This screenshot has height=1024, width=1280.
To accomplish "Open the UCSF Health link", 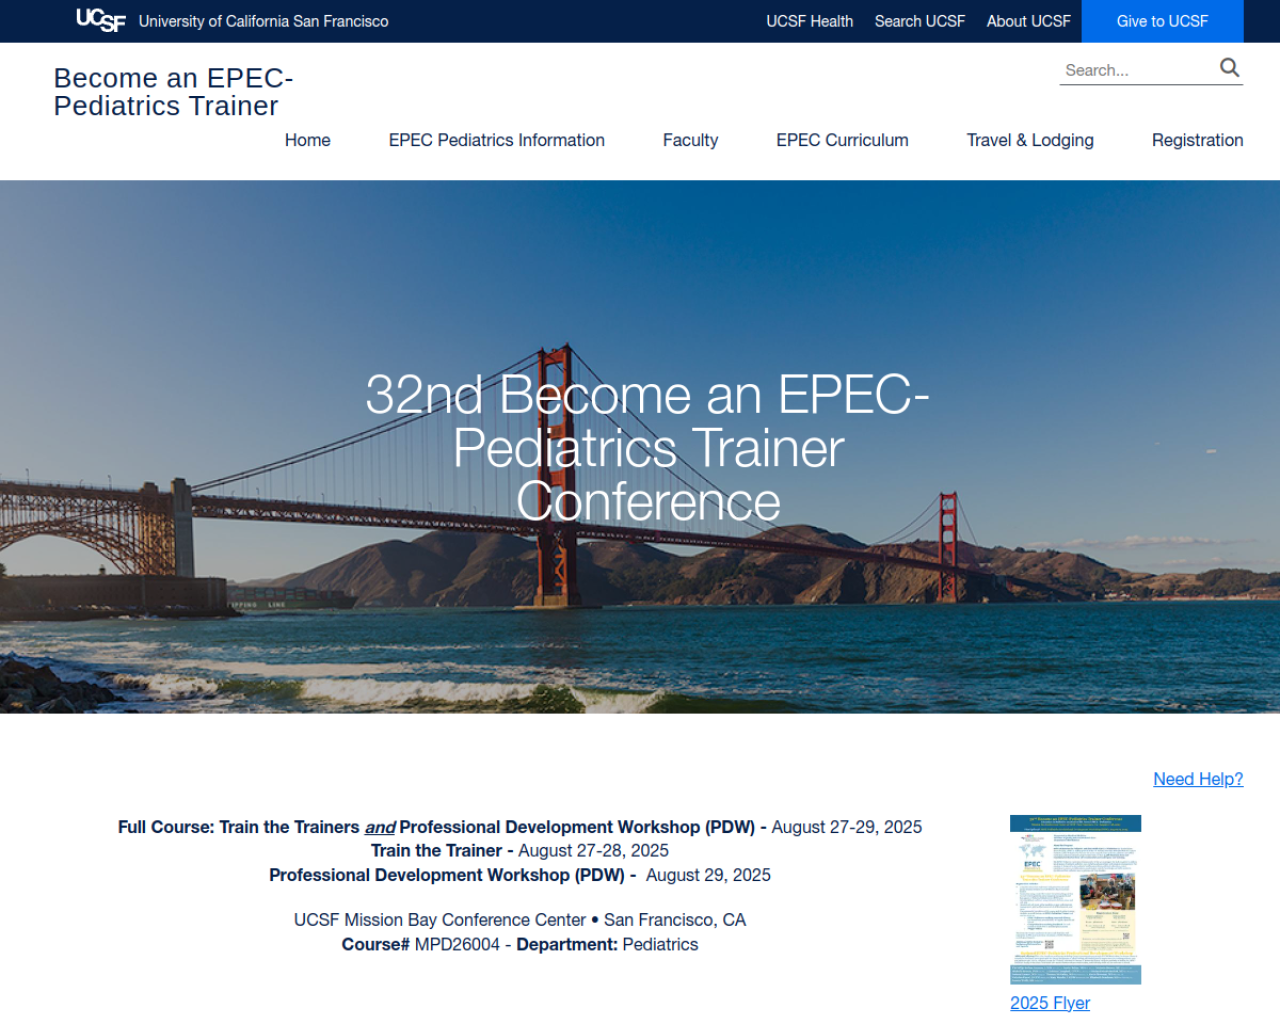I will 809,21.
